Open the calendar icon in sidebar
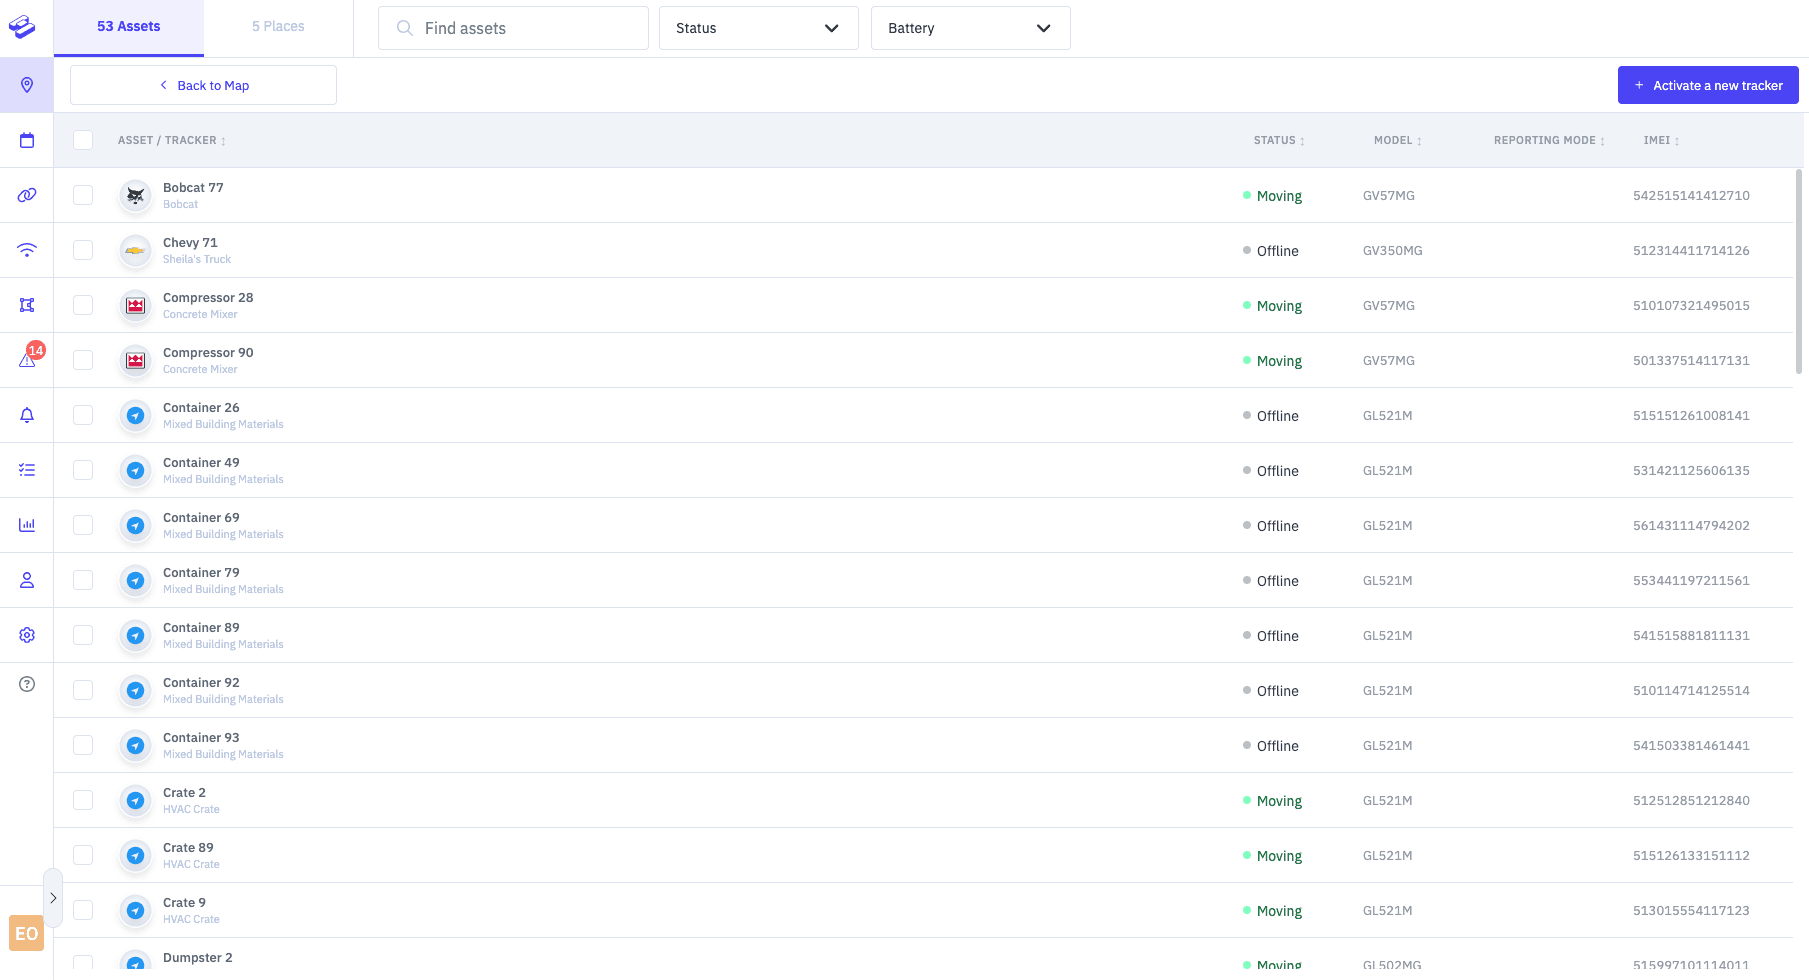The image size is (1809, 980). (x=27, y=140)
